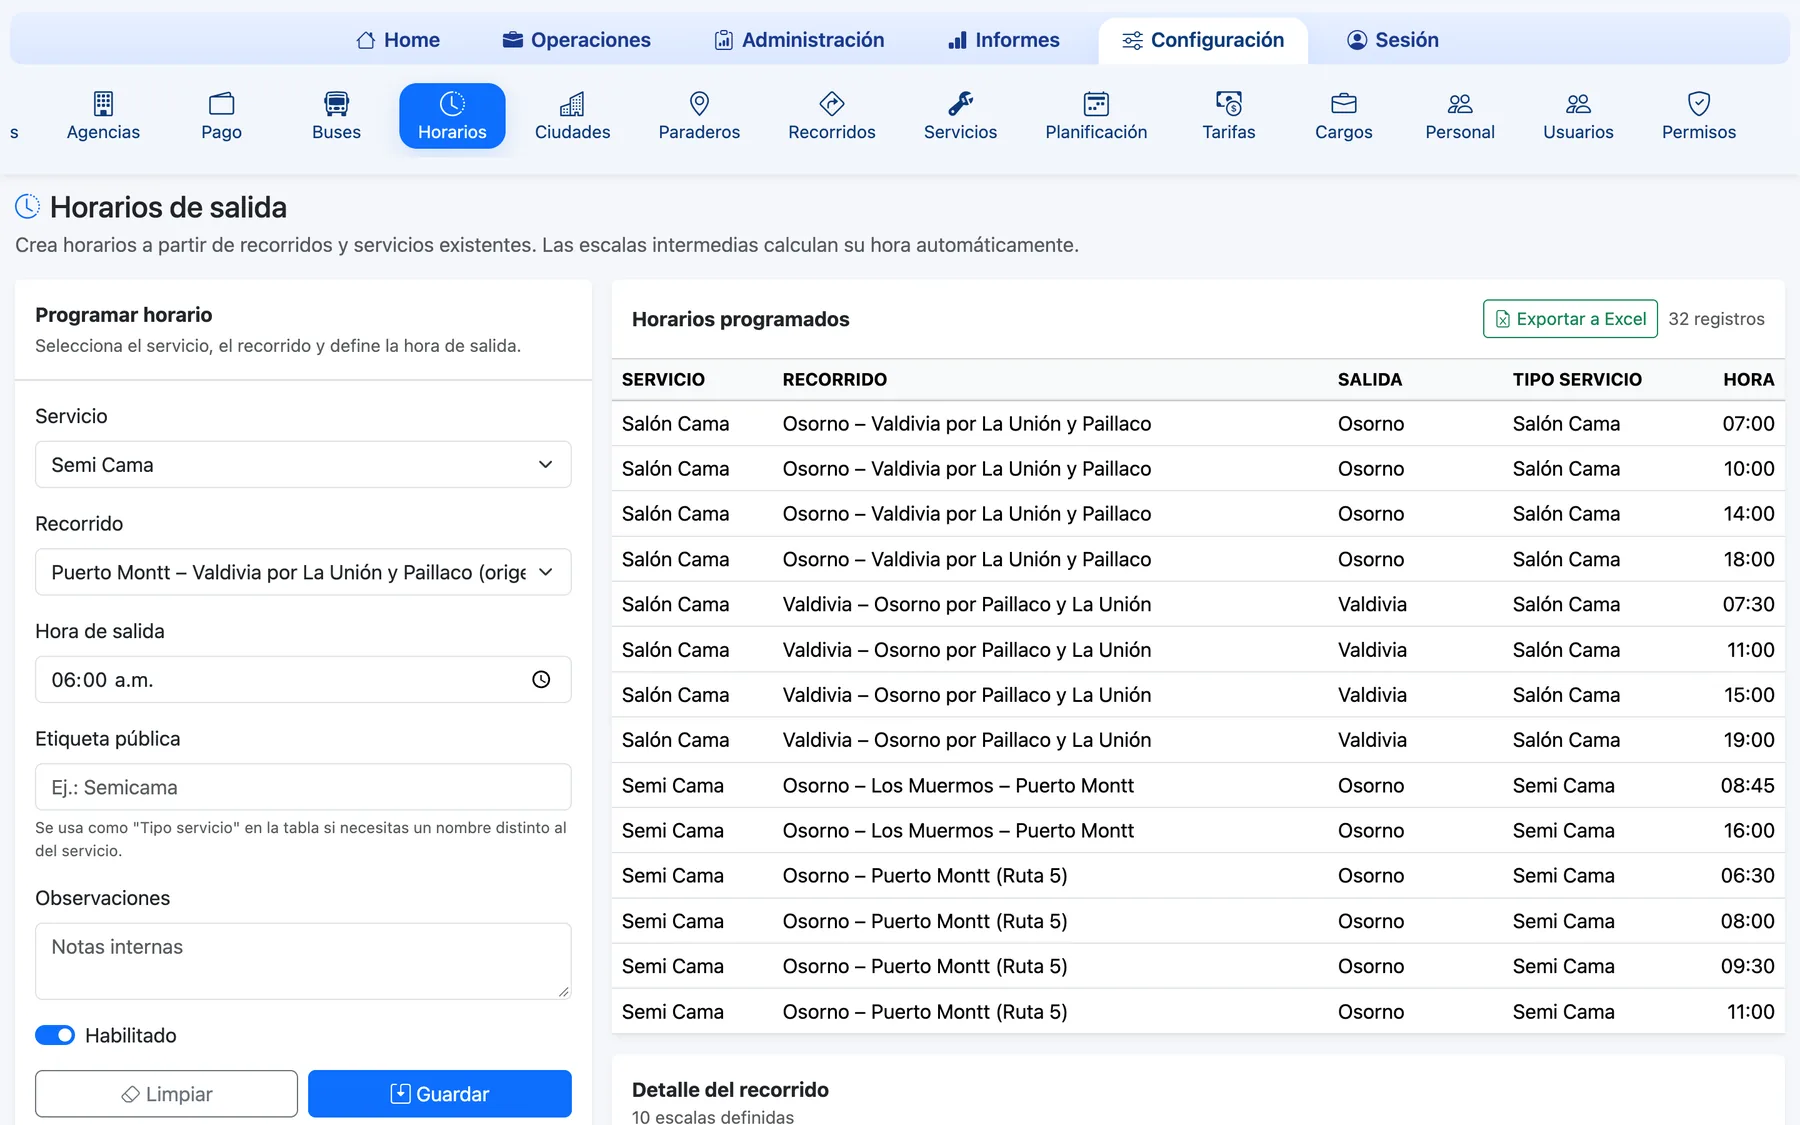Viewport: 1800px width, 1125px height.
Task: Click the Horarios de salida heading clock icon
Action: (x=28, y=206)
